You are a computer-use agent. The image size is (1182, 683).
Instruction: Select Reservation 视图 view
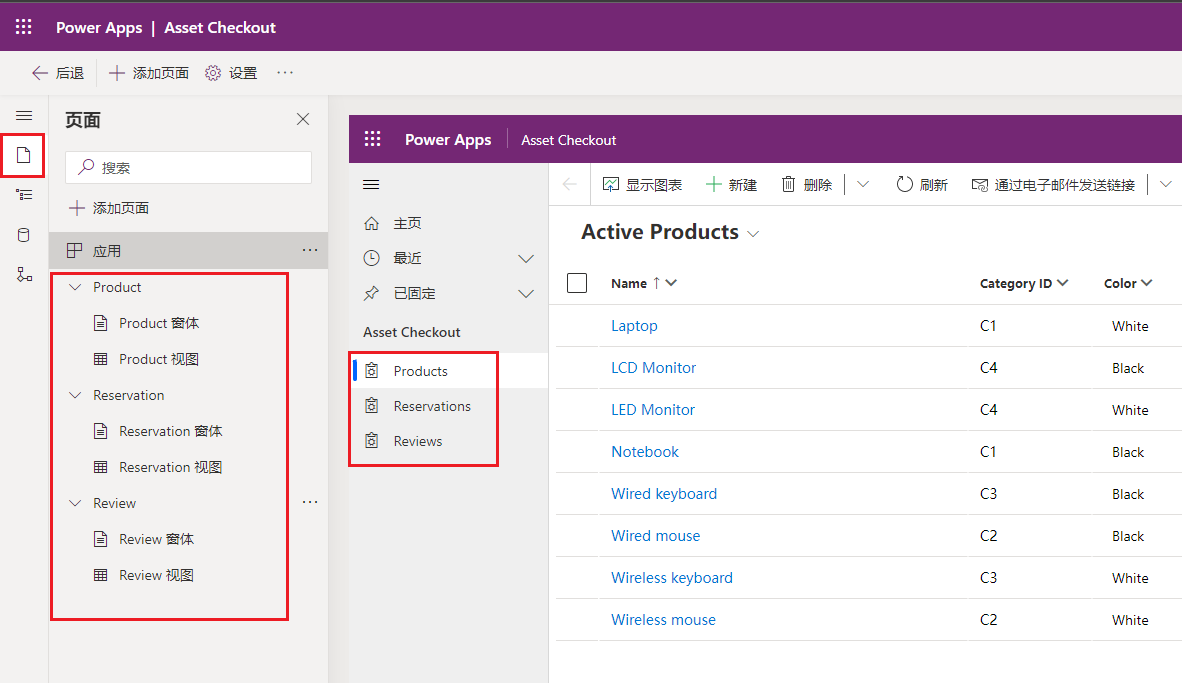tap(170, 467)
